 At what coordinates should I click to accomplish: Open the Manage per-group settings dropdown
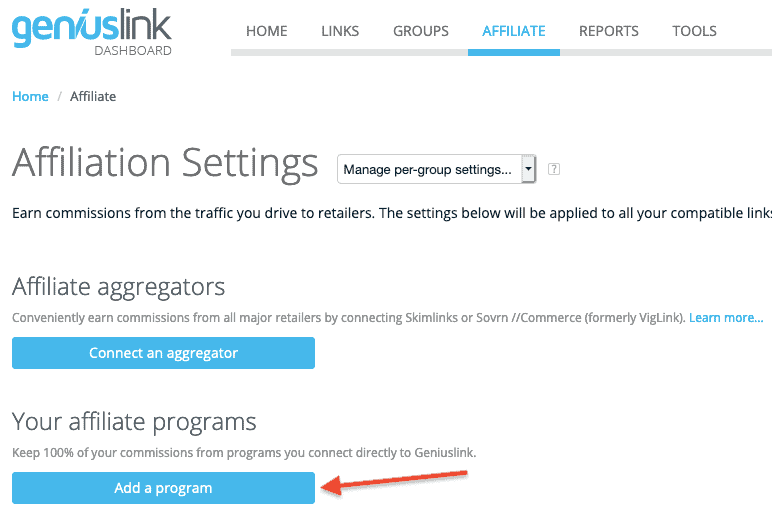pos(436,169)
